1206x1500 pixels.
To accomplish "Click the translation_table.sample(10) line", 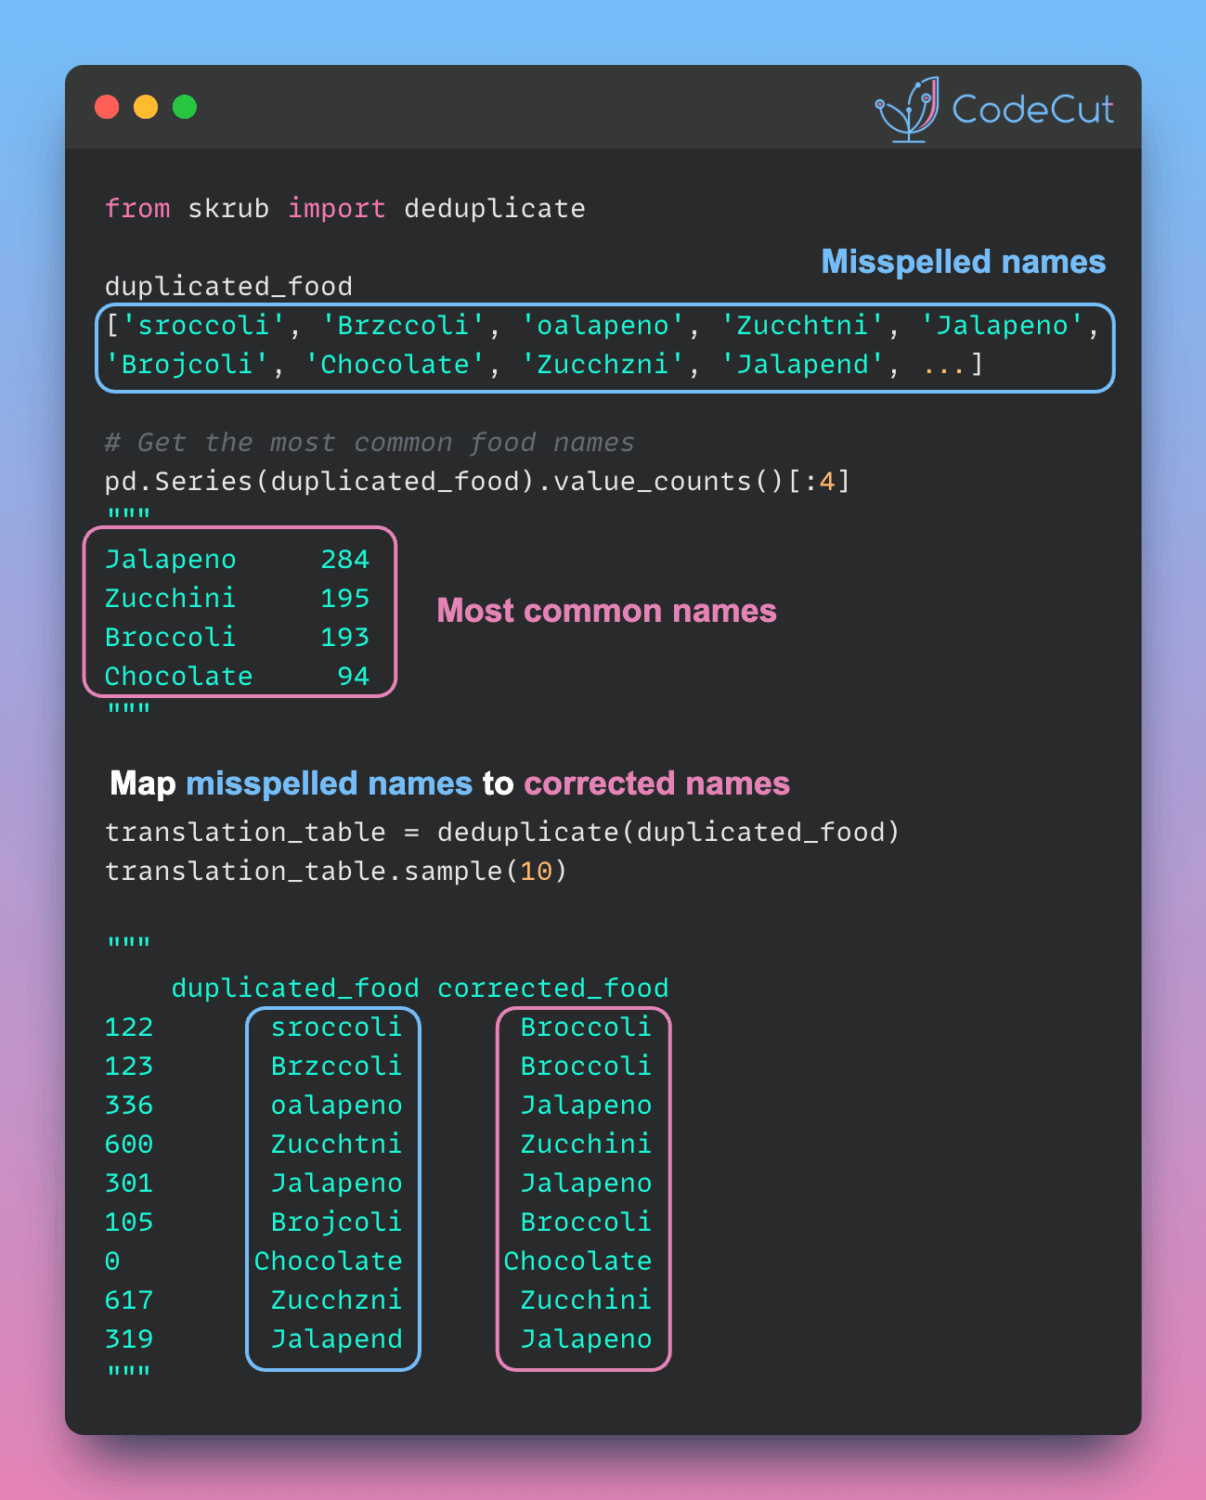I will pos(336,872).
